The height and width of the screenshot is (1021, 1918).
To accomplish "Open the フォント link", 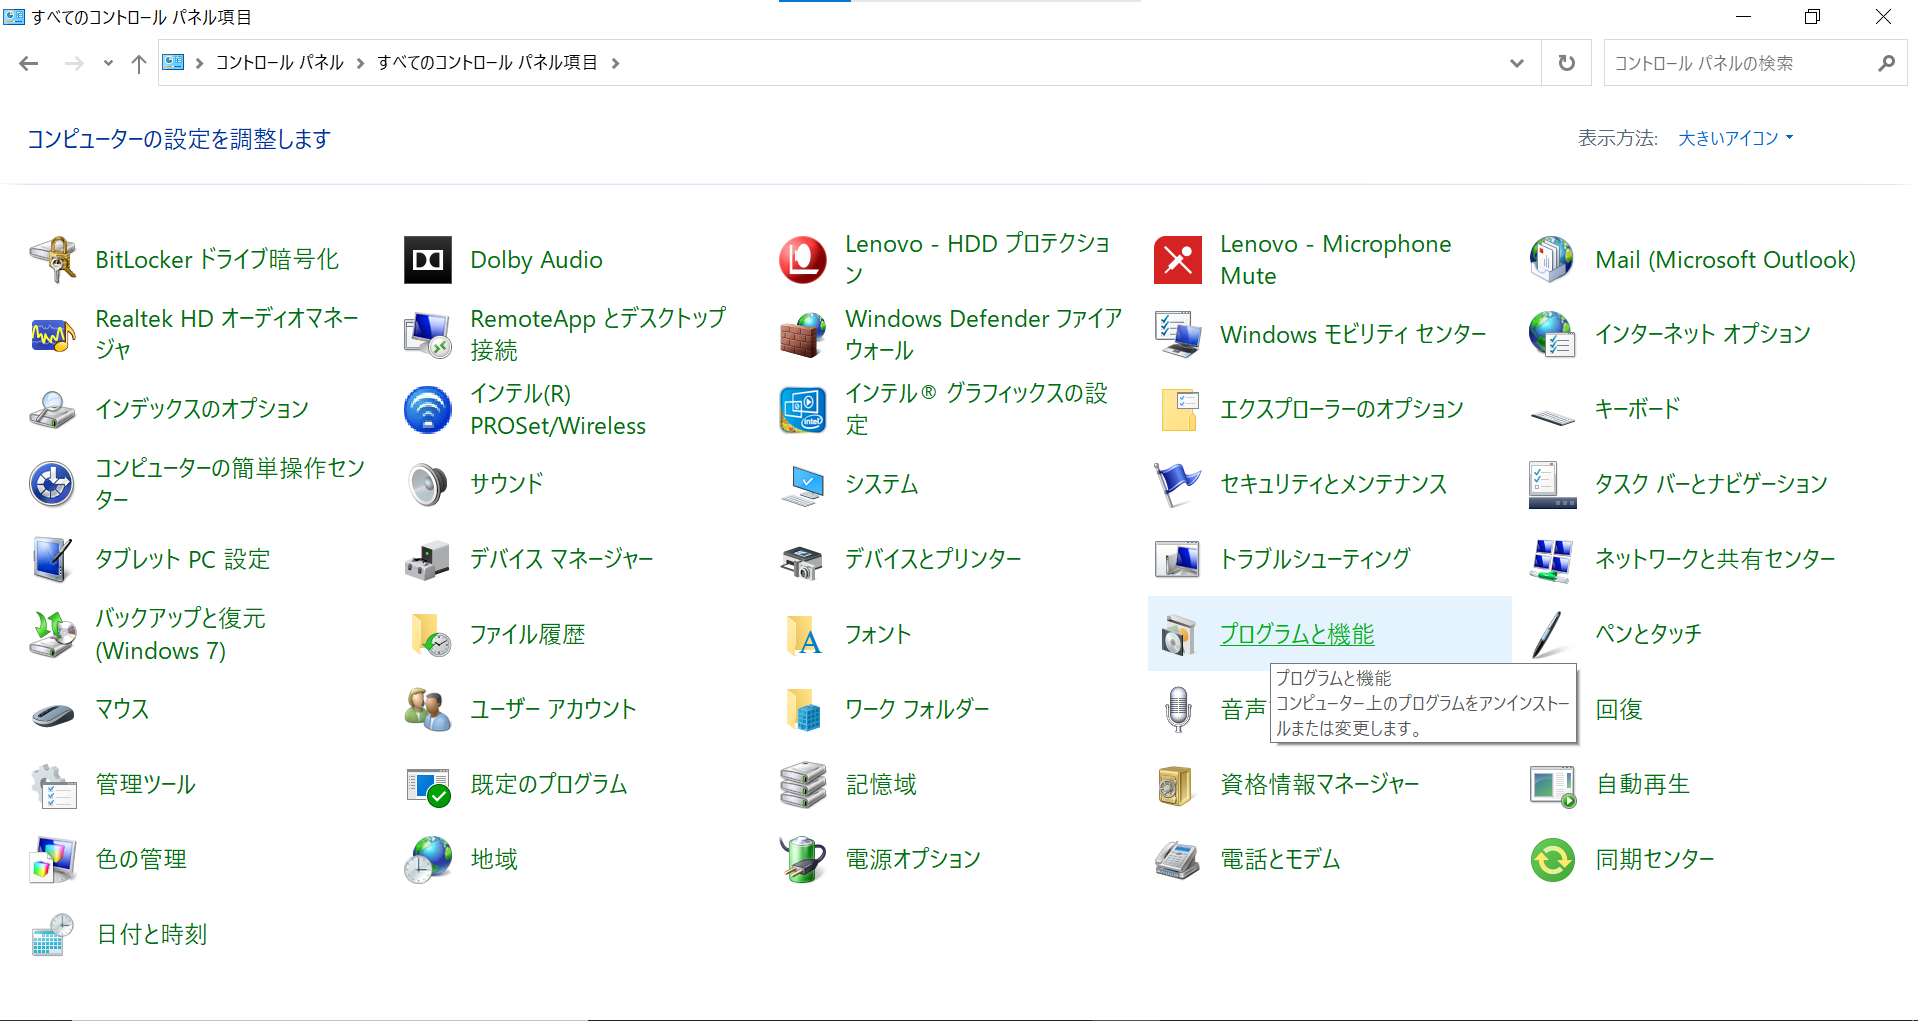I will [878, 634].
